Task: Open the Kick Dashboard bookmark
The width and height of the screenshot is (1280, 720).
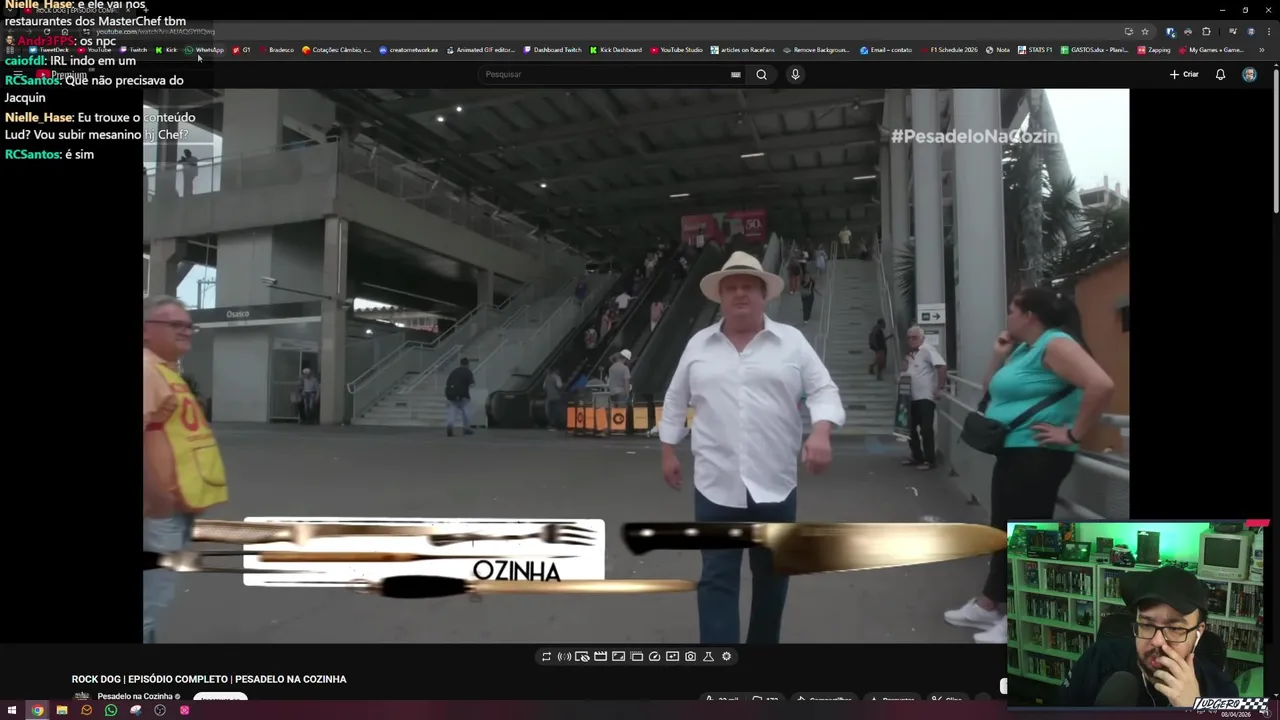Action: (616, 50)
